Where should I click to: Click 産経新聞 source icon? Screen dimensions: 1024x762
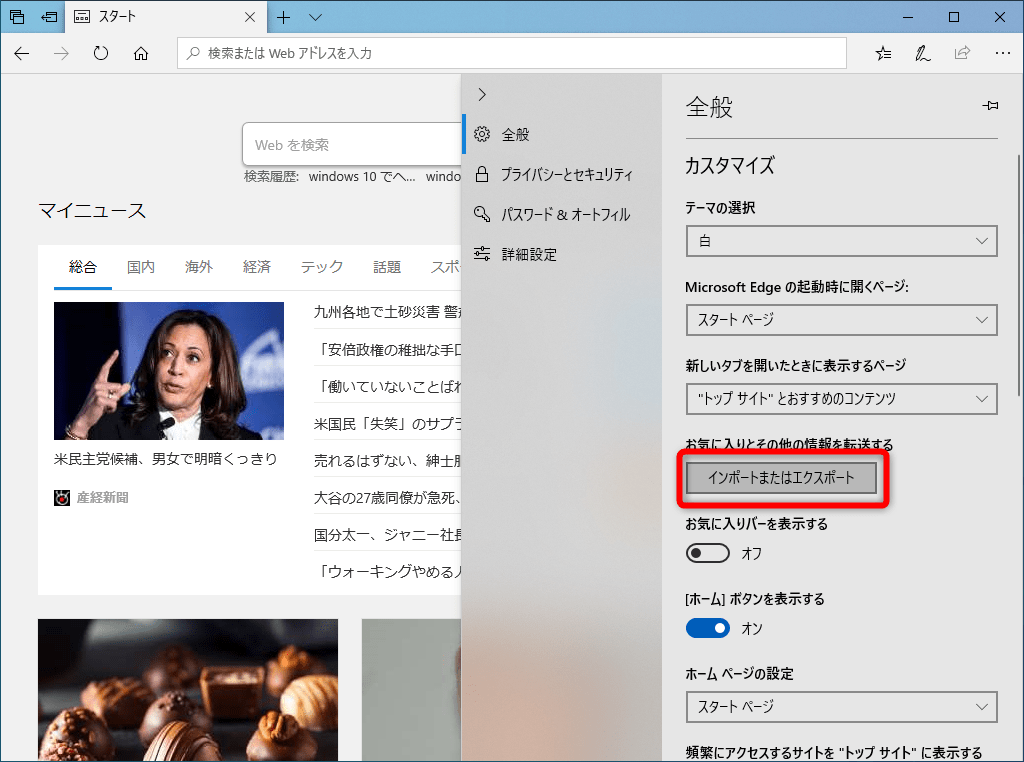point(62,498)
